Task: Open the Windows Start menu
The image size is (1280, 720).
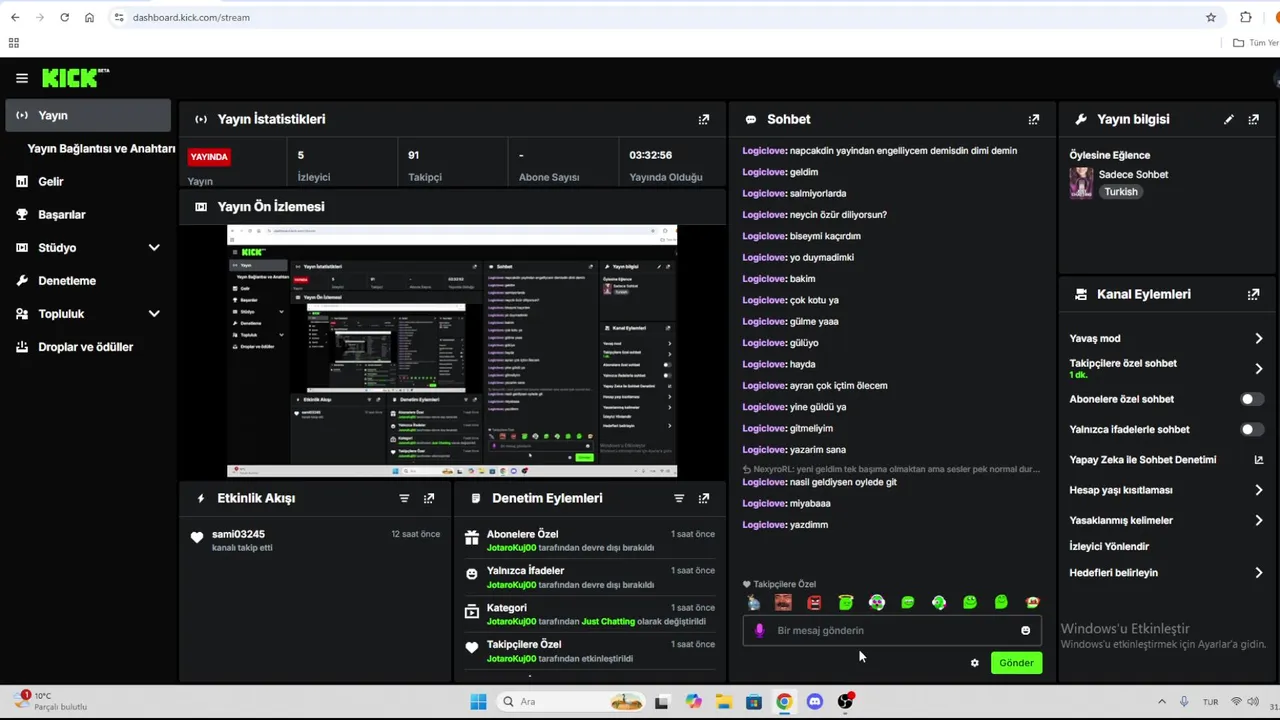Action: pos(478,702)
